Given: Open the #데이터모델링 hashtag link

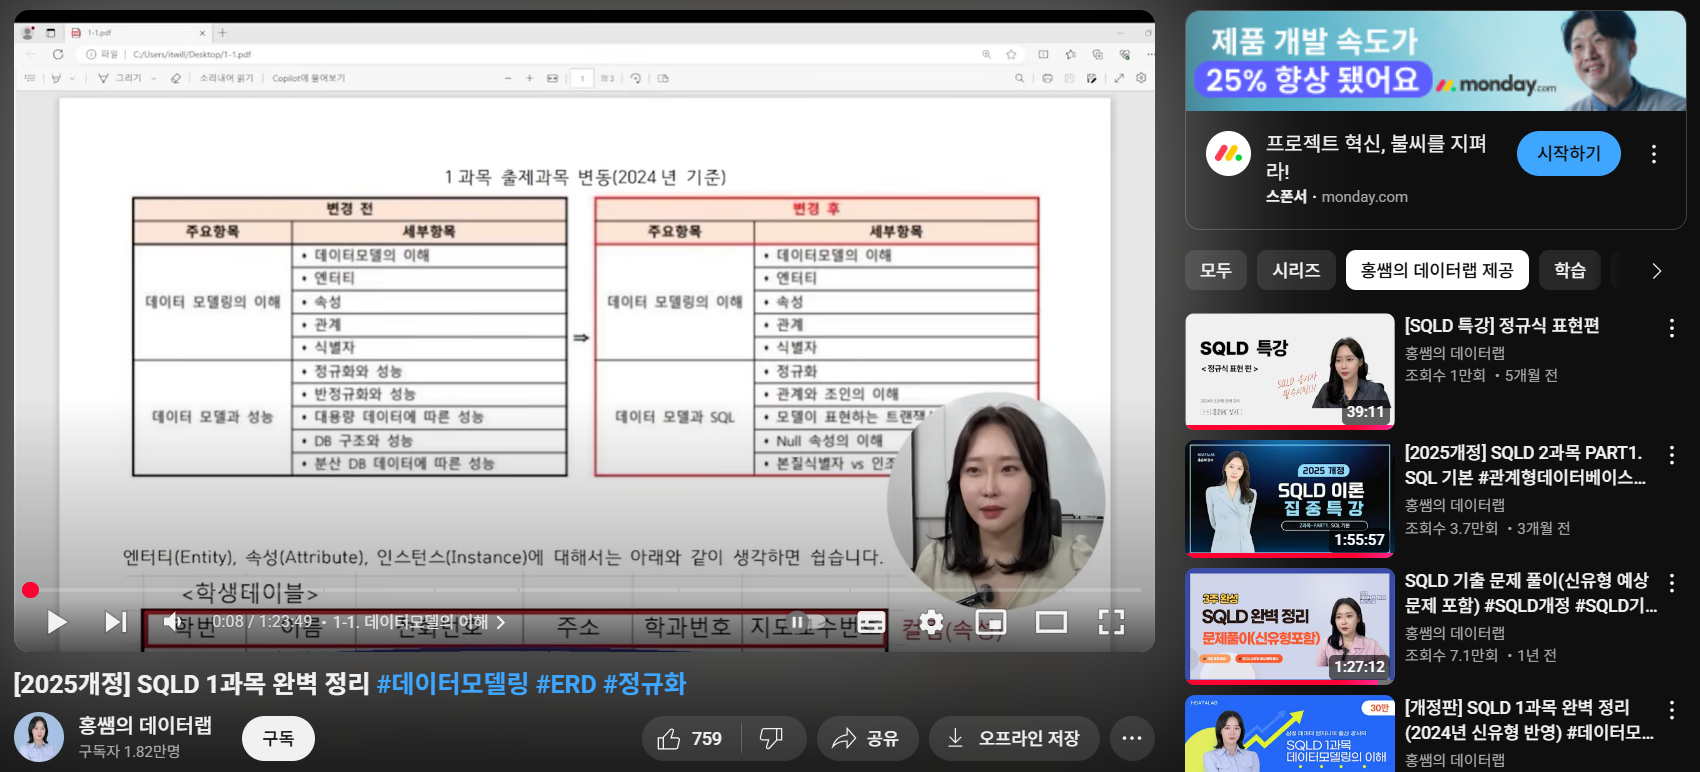Looking at the screenshot, I should [x=452, y=684].
